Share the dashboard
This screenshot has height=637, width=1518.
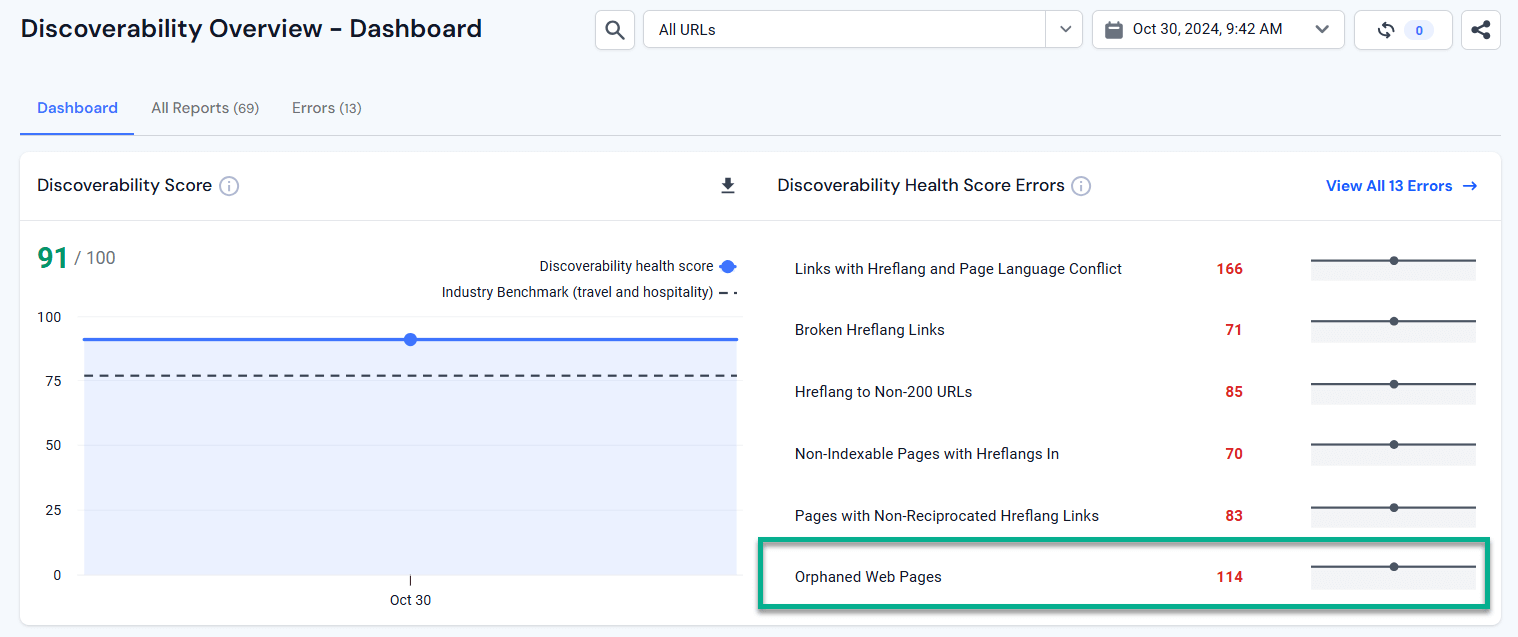tap(1480, 29)
